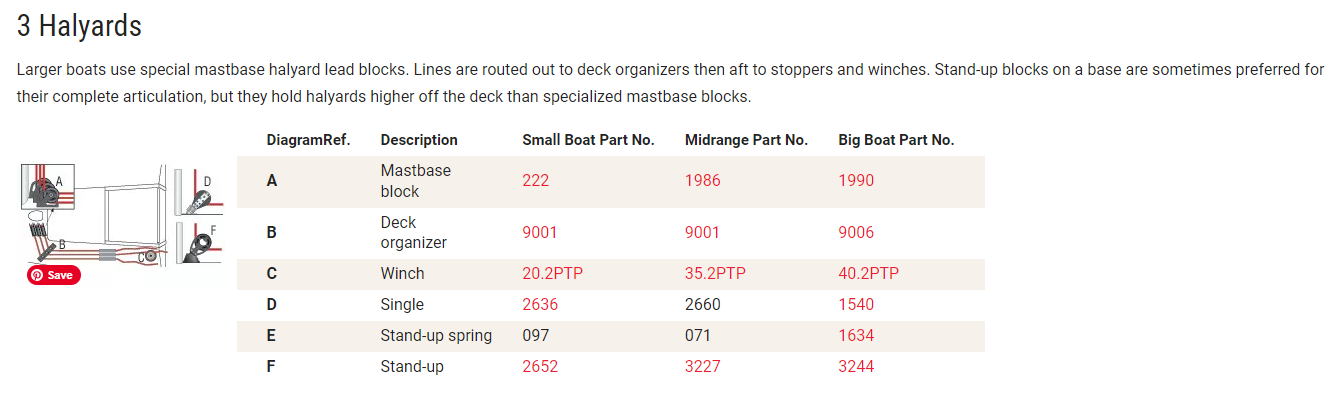Open big boat mastbase block part 1990
This screenshot has height=420, width=1342.
pyautogui.click(x=856, y=181)
